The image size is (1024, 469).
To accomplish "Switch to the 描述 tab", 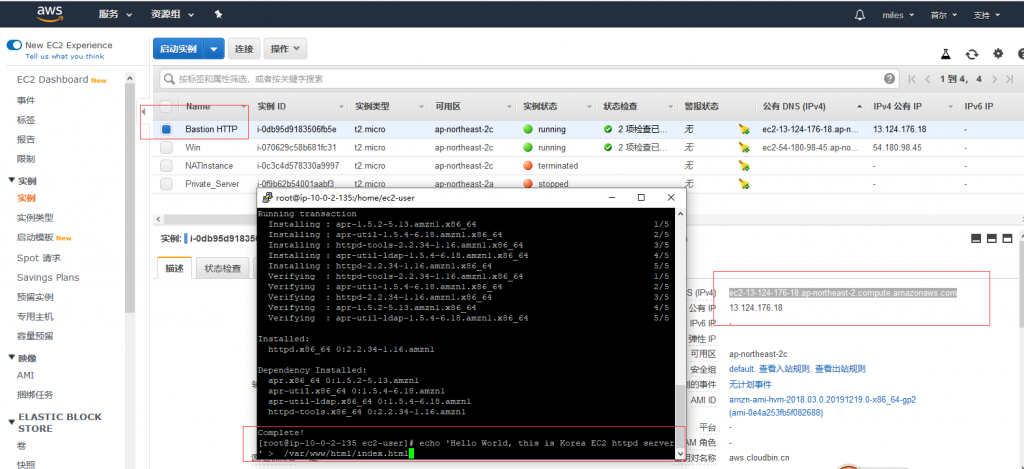I will pos(174,268).
